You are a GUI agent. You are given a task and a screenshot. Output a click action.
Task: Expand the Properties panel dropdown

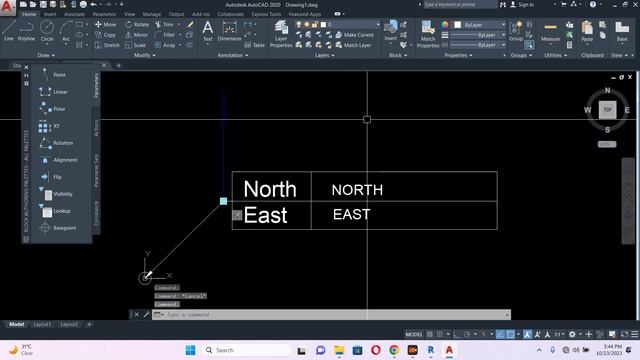pos(458,55)
